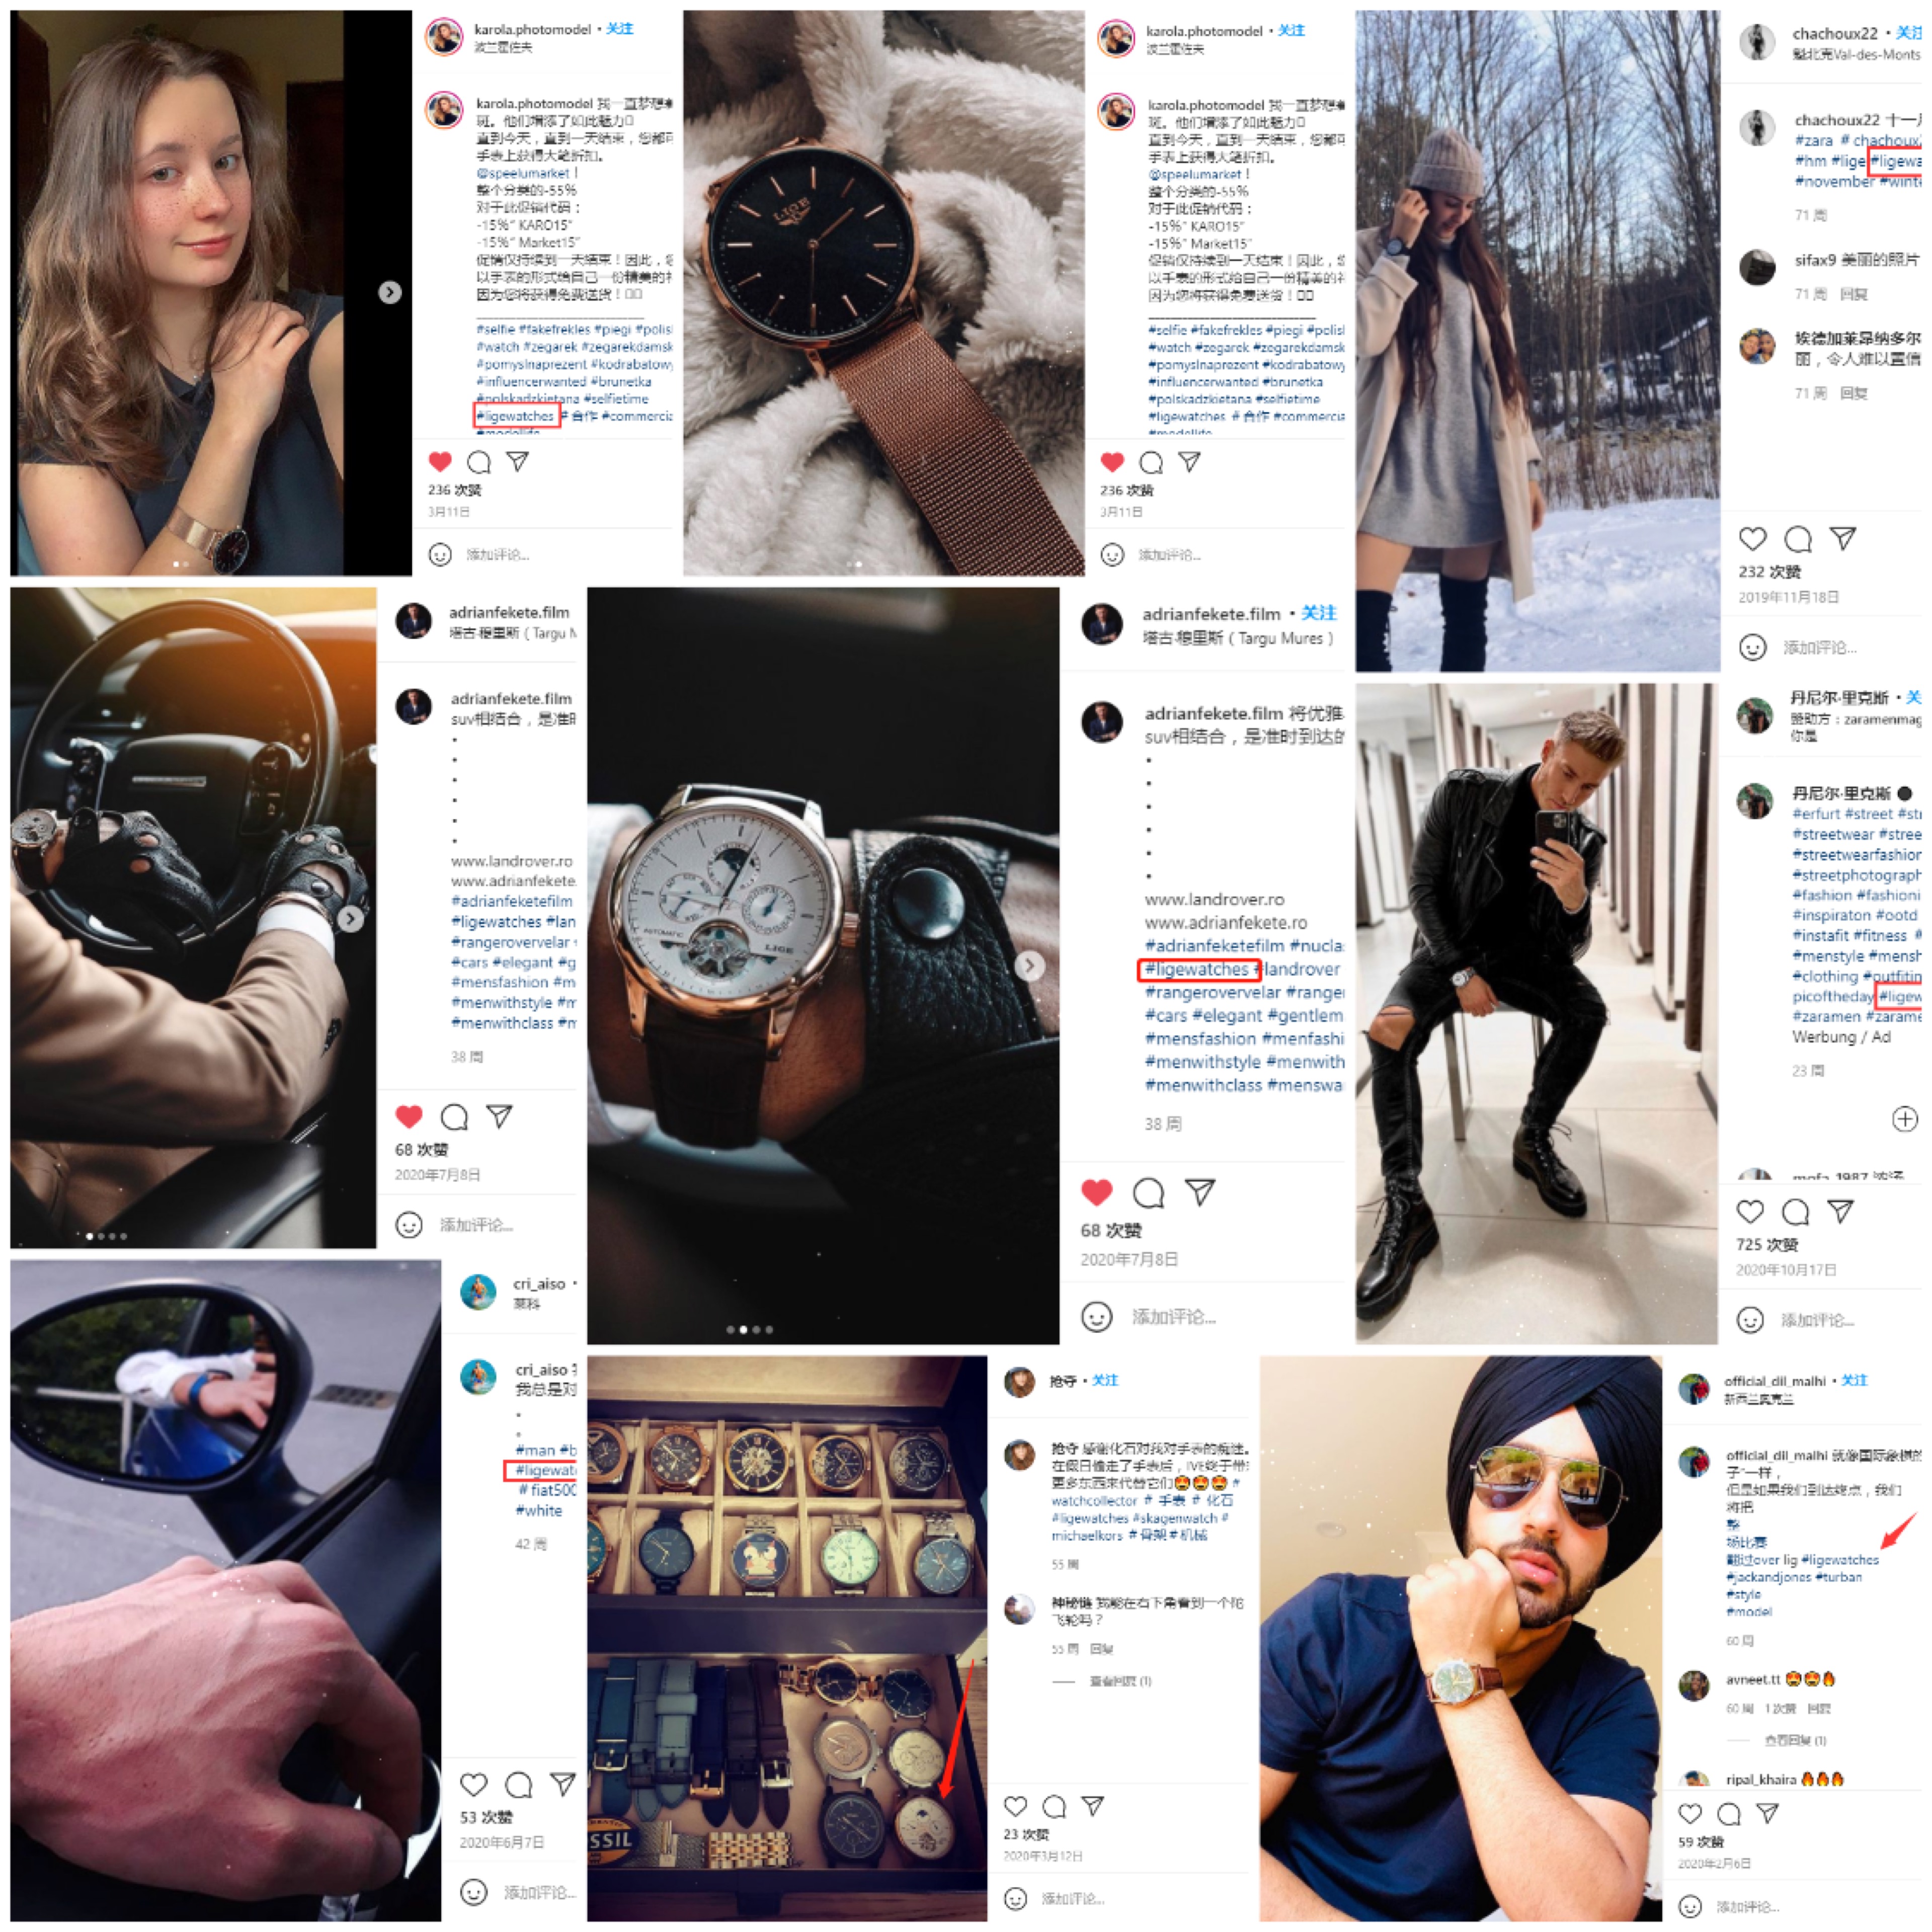Screen dimensions: 1932x1932
Task: Go to next photo in karola selfie carousel
Action: tap(390, 292)
